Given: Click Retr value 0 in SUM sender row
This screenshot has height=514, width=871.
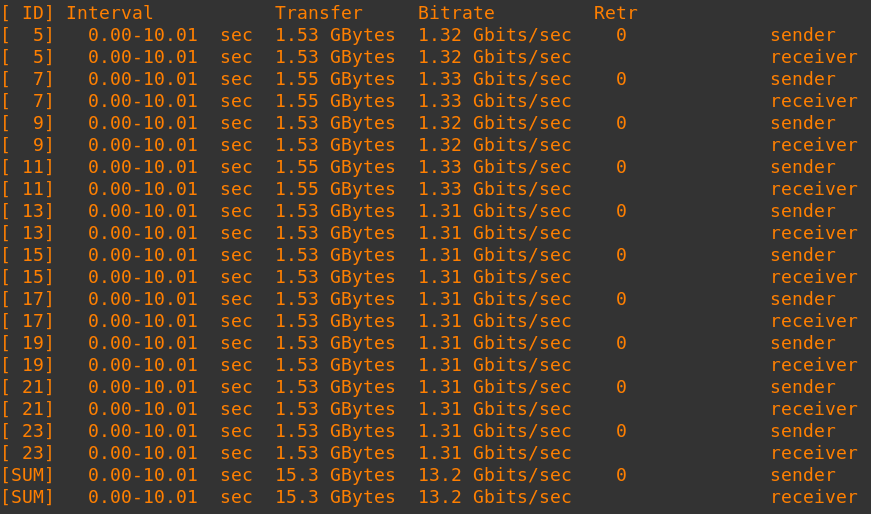Looking at the screenshot, I should (621, 475).
